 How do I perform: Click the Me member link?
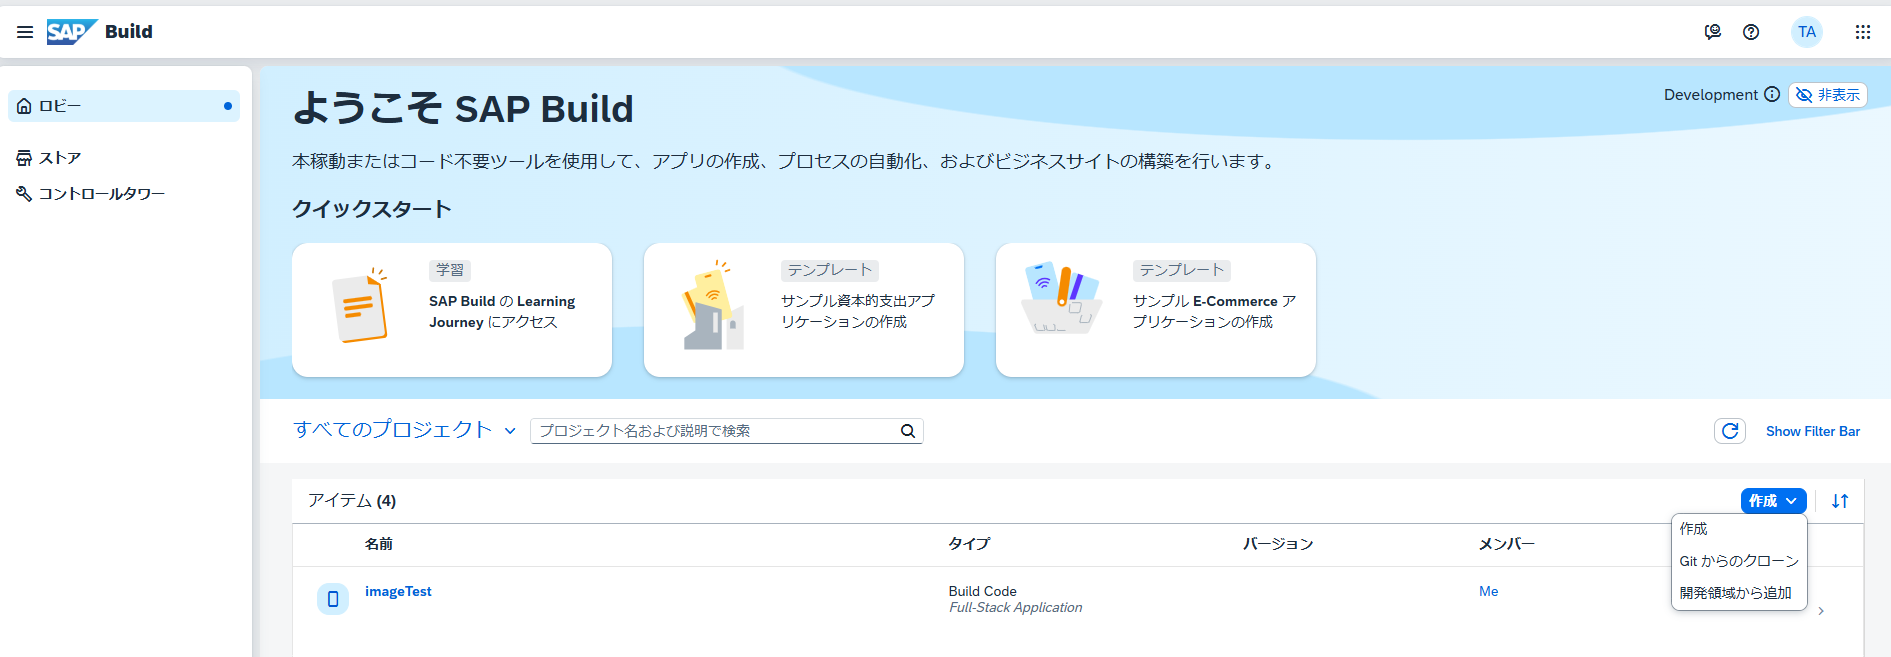pos(1488,591)
